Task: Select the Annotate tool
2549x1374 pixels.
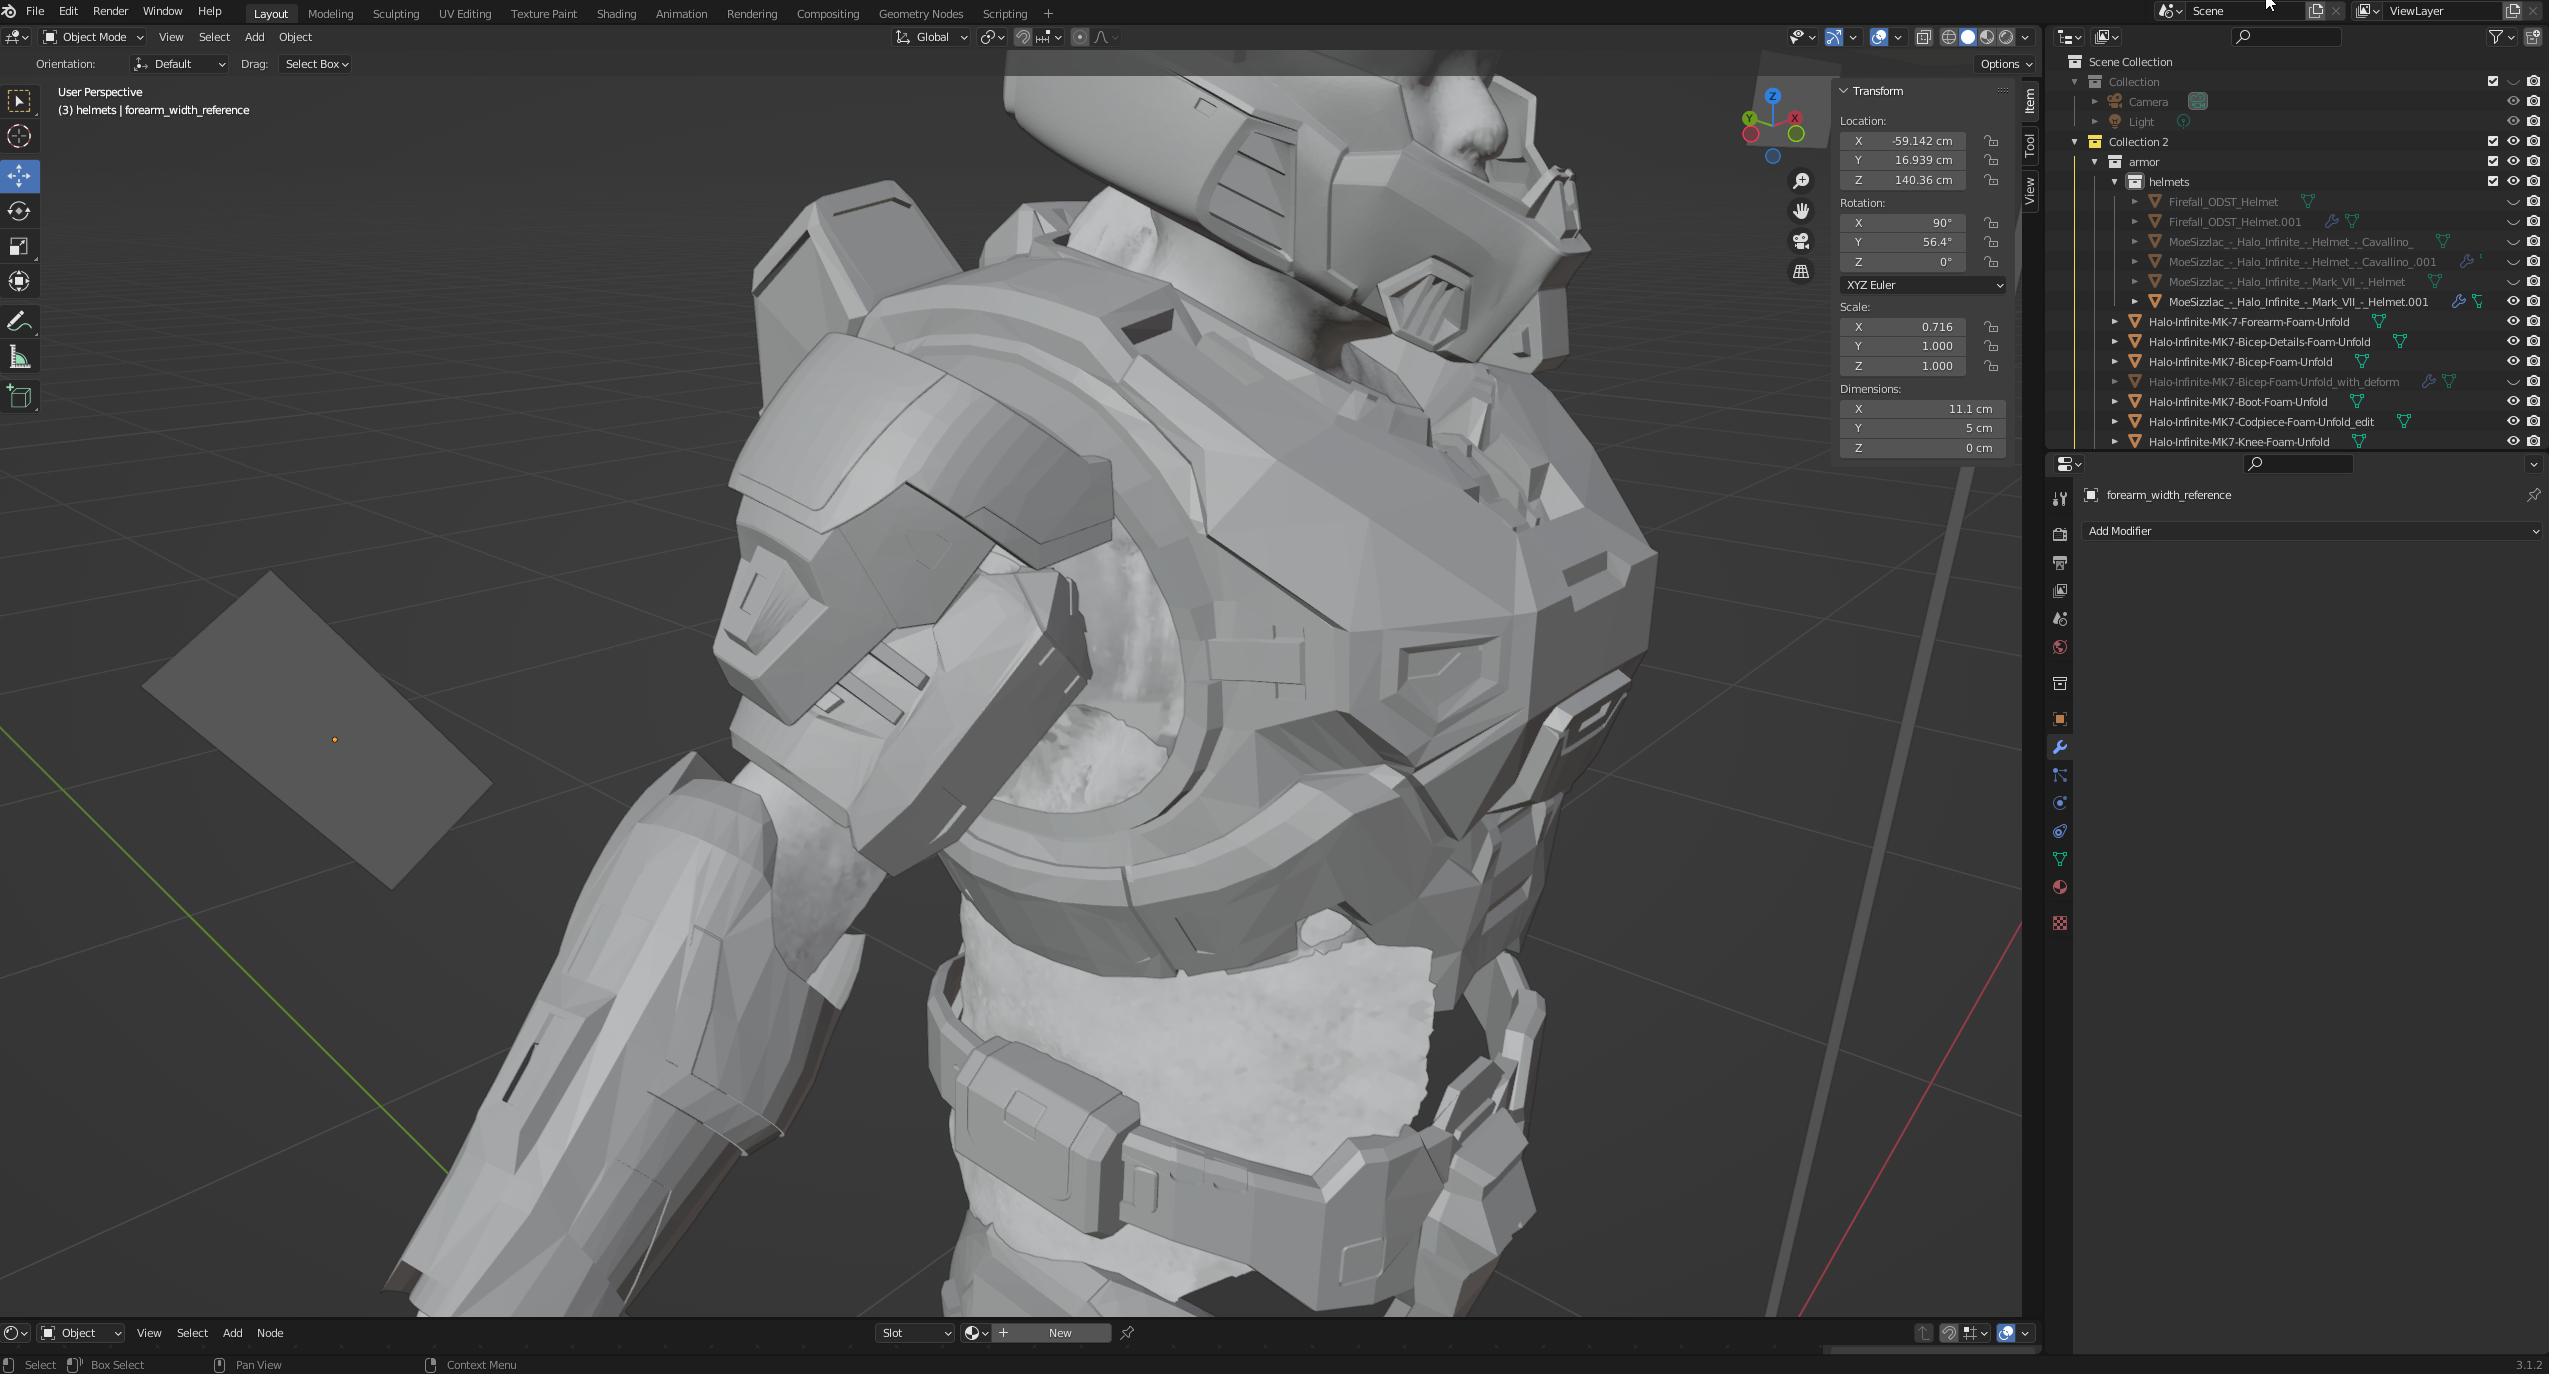Action: [x=19, y=321]
